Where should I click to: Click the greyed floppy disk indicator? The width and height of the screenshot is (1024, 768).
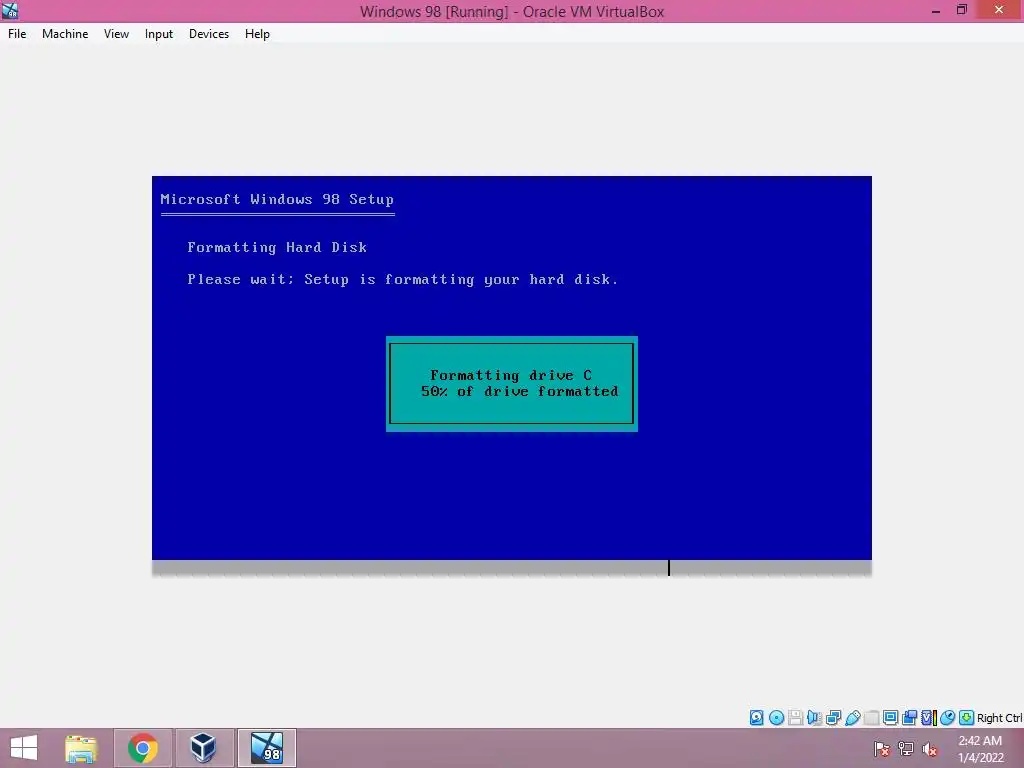[x=795, y=718]
